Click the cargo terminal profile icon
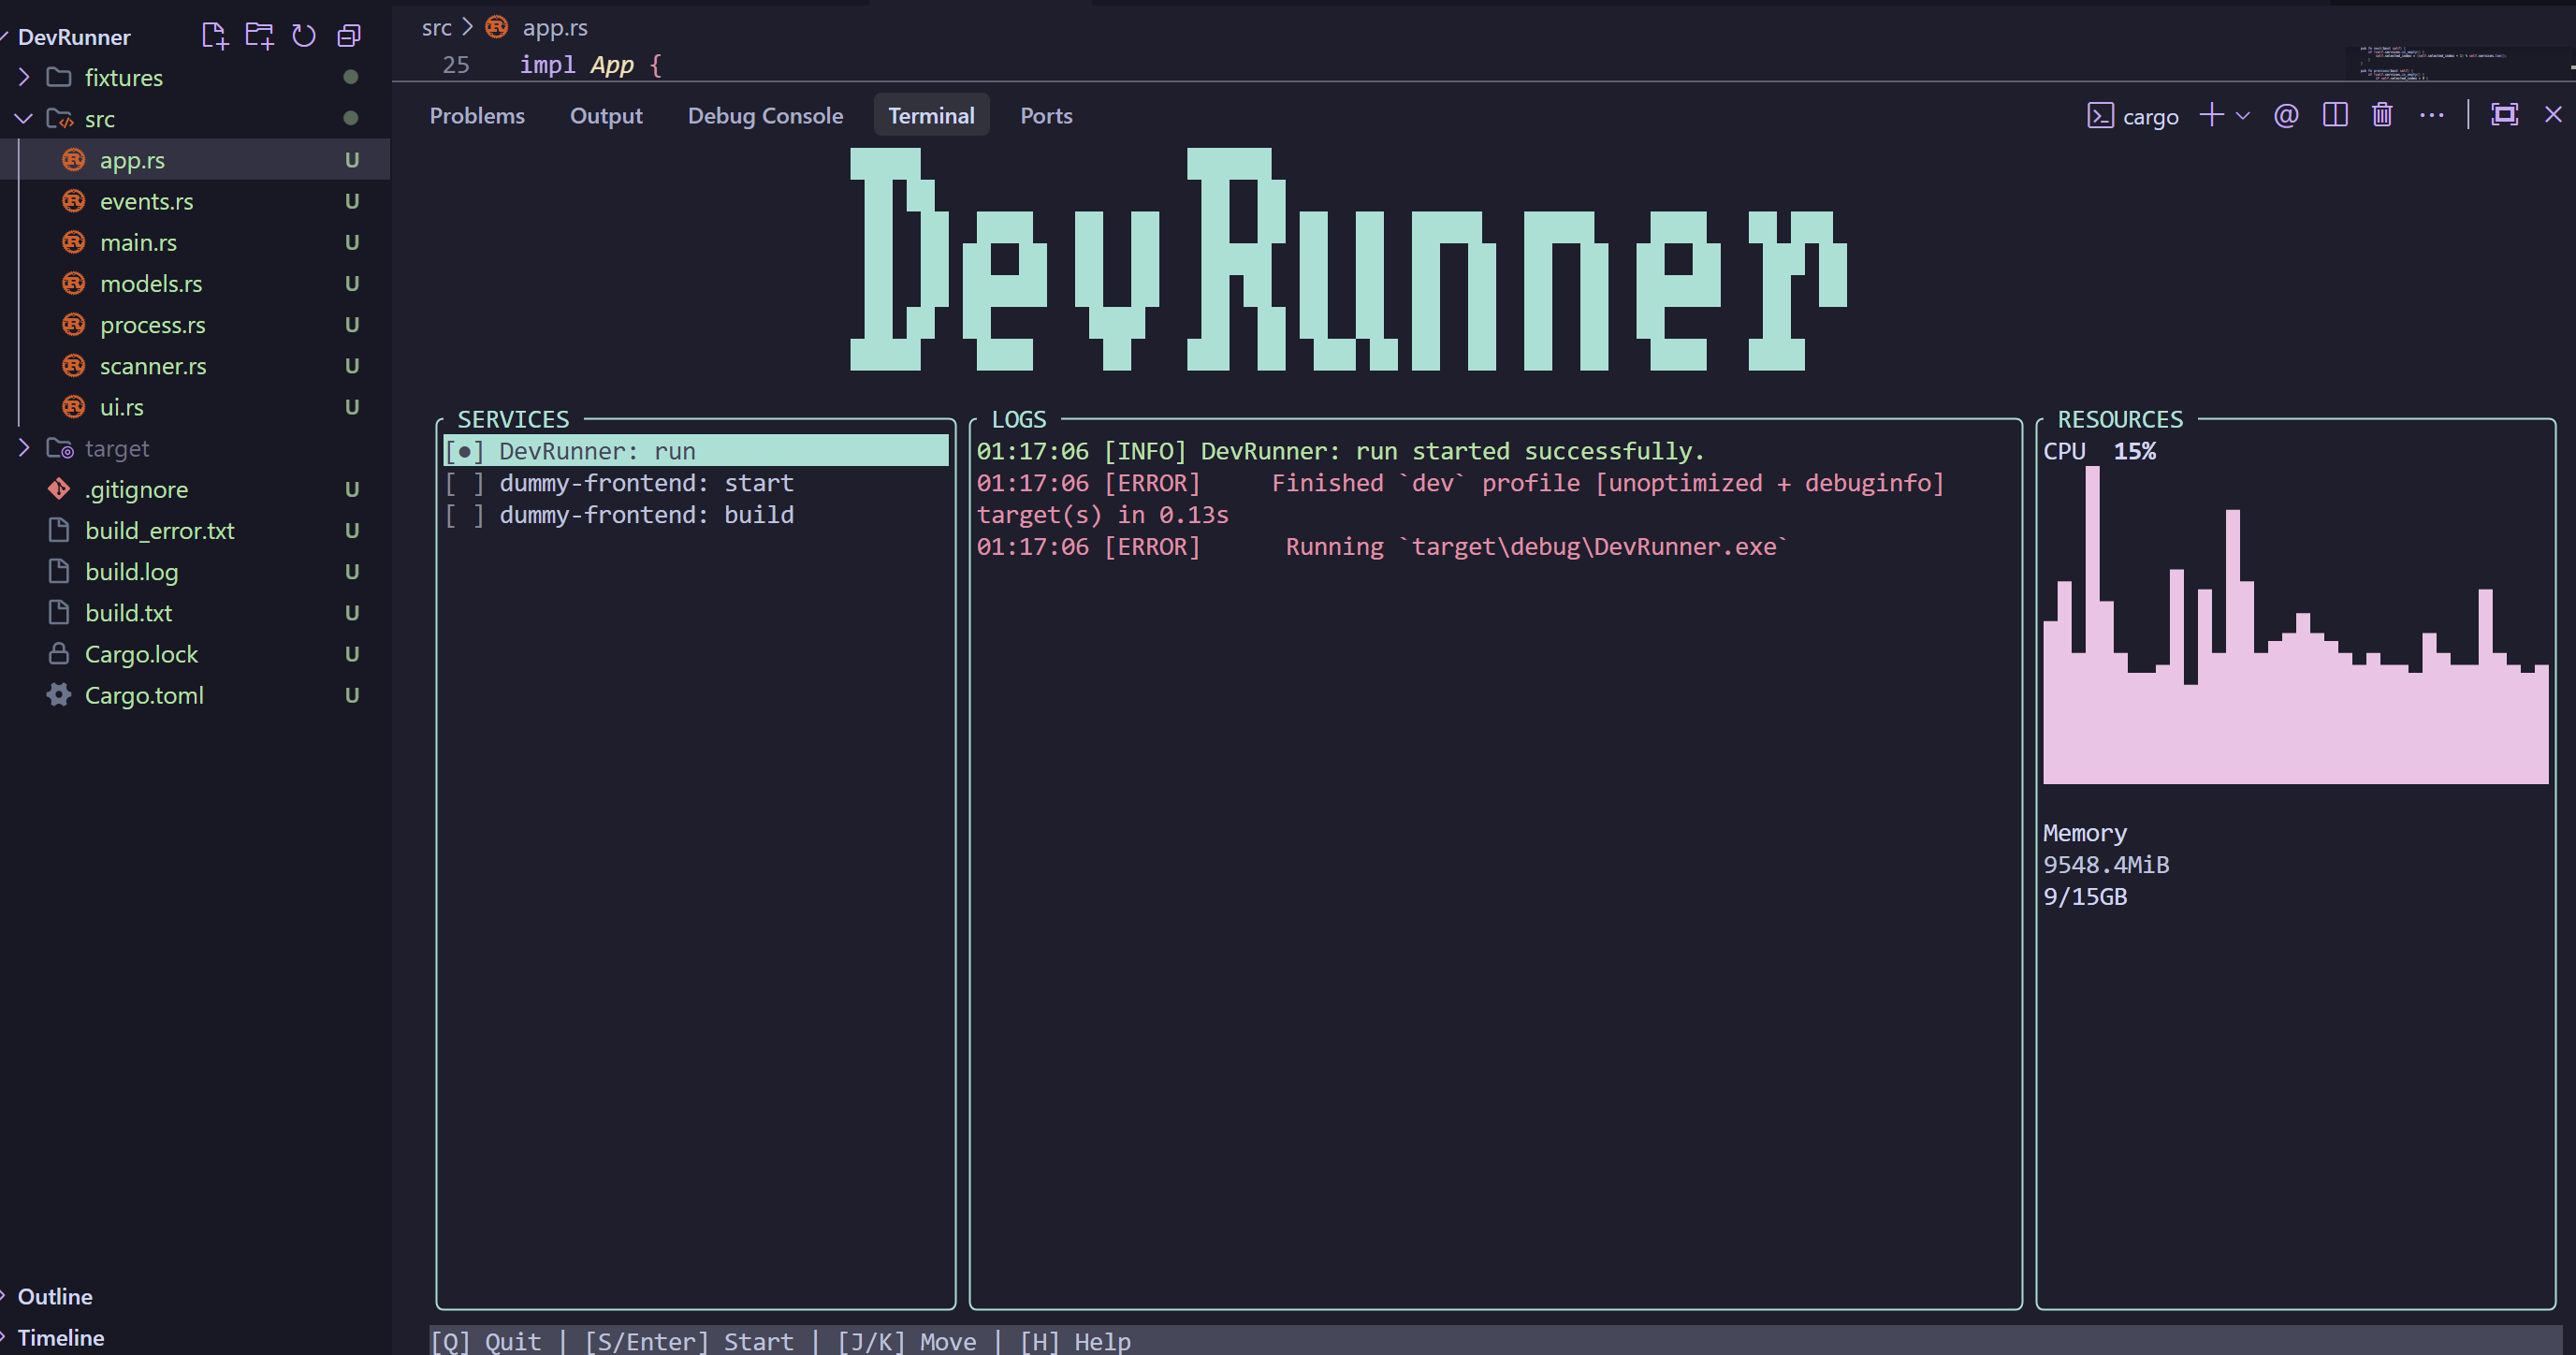The image size is (2576, 1355). point(2100,116)
